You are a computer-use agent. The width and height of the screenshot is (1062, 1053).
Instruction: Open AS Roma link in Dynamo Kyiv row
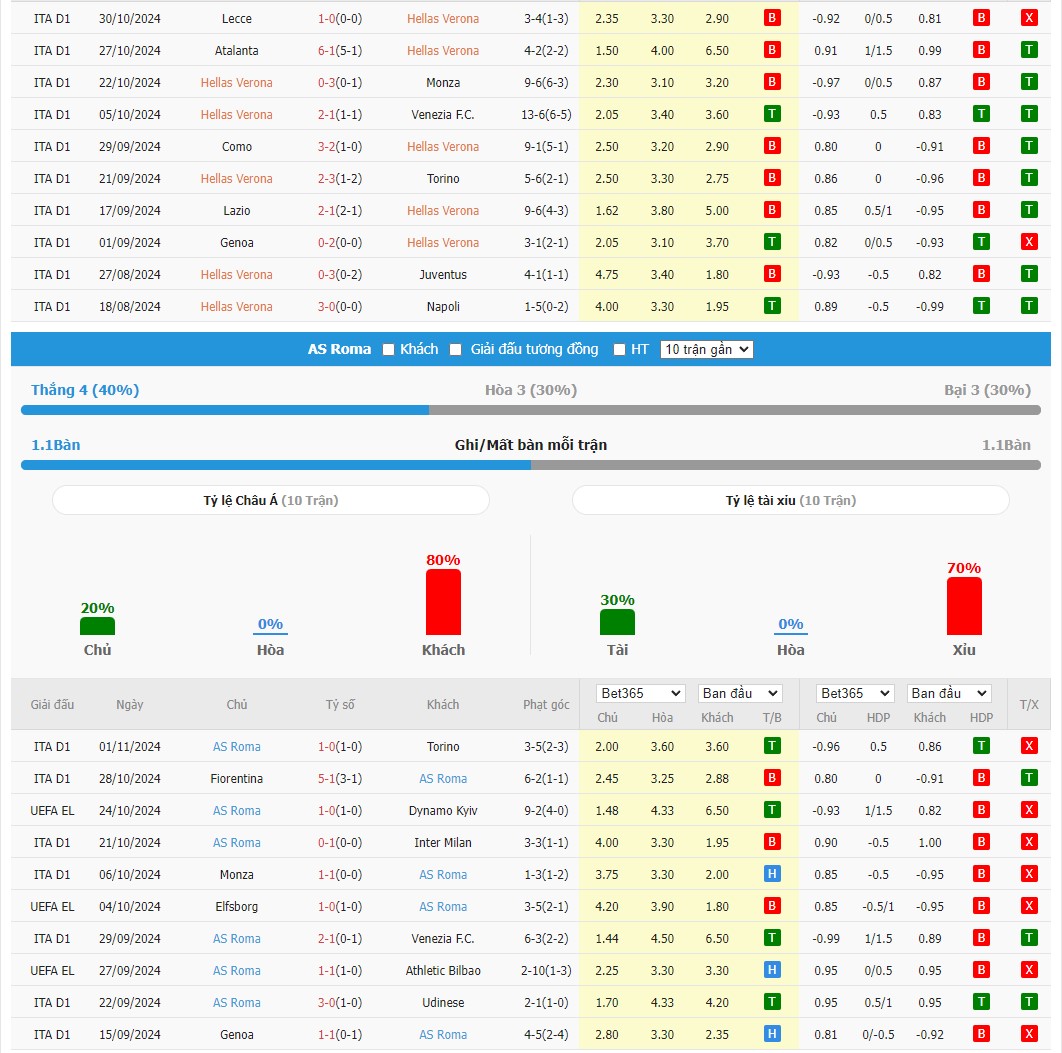(x=236, y=811)
